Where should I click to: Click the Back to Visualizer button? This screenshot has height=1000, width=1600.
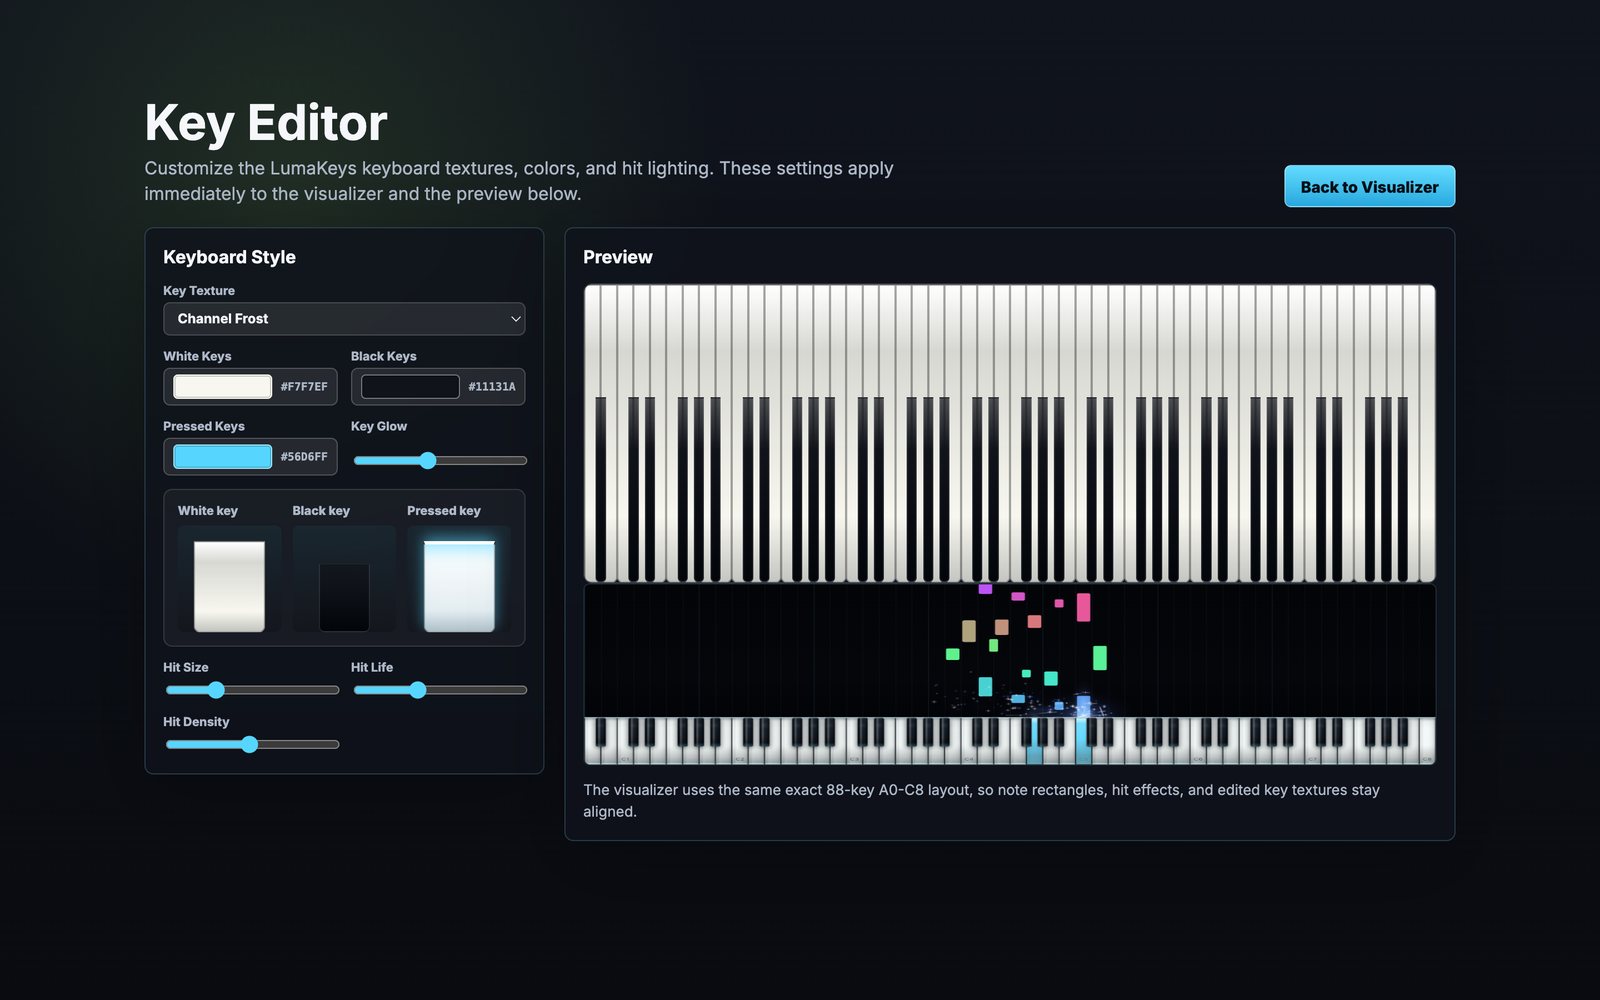pyautogui.click(x=1369, y=187)
